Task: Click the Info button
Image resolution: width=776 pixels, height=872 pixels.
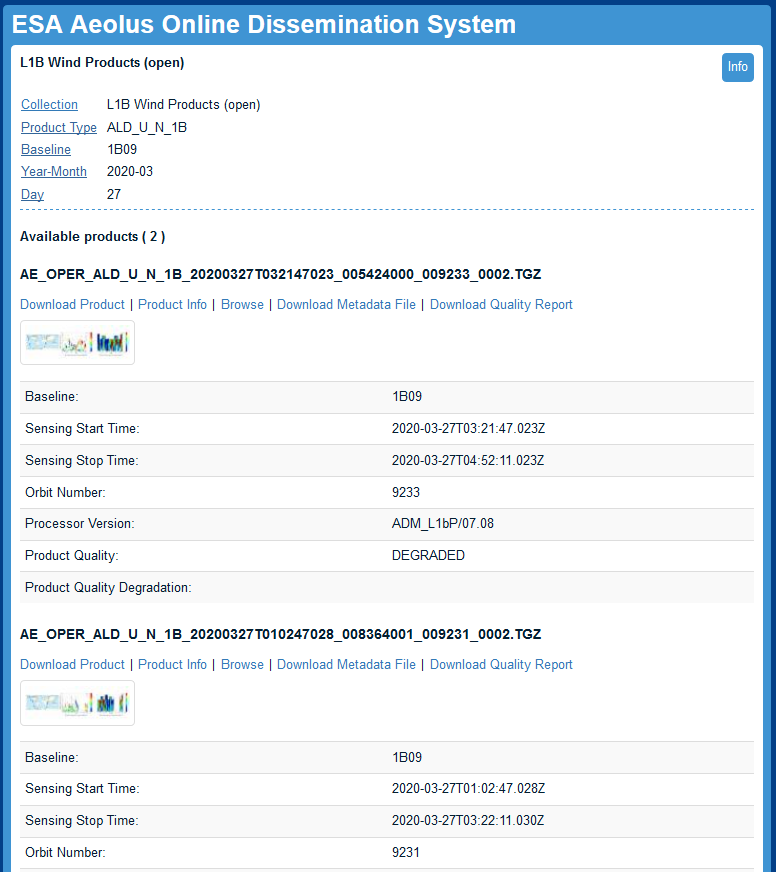Action: pos(737,67)
